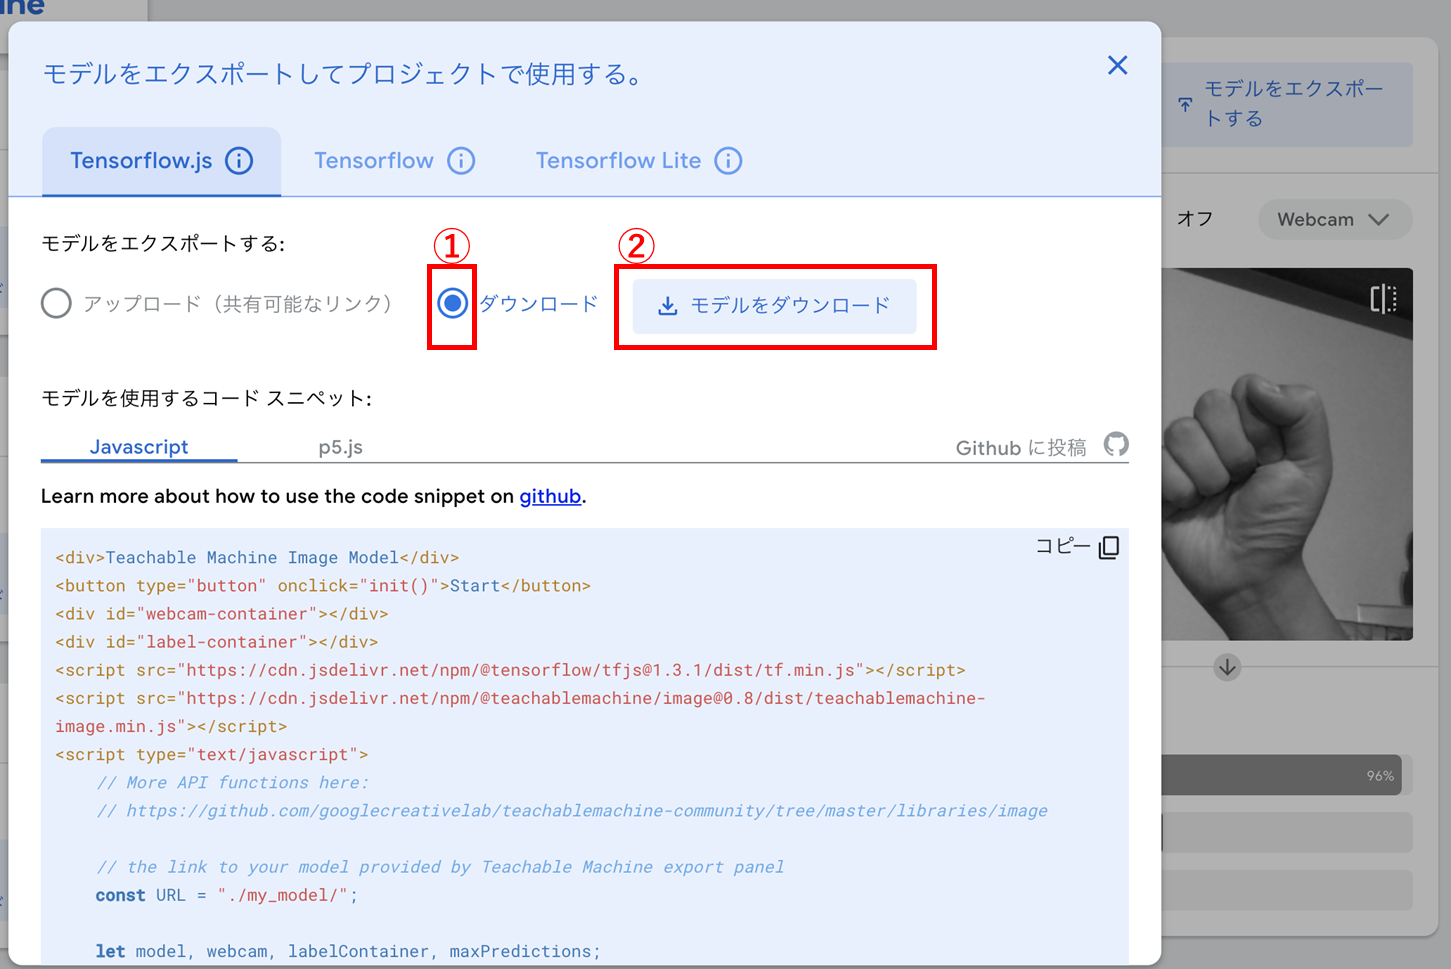Click the Tensorflow.js info icon
This screenshot has width=1451, height=969.
239,160
